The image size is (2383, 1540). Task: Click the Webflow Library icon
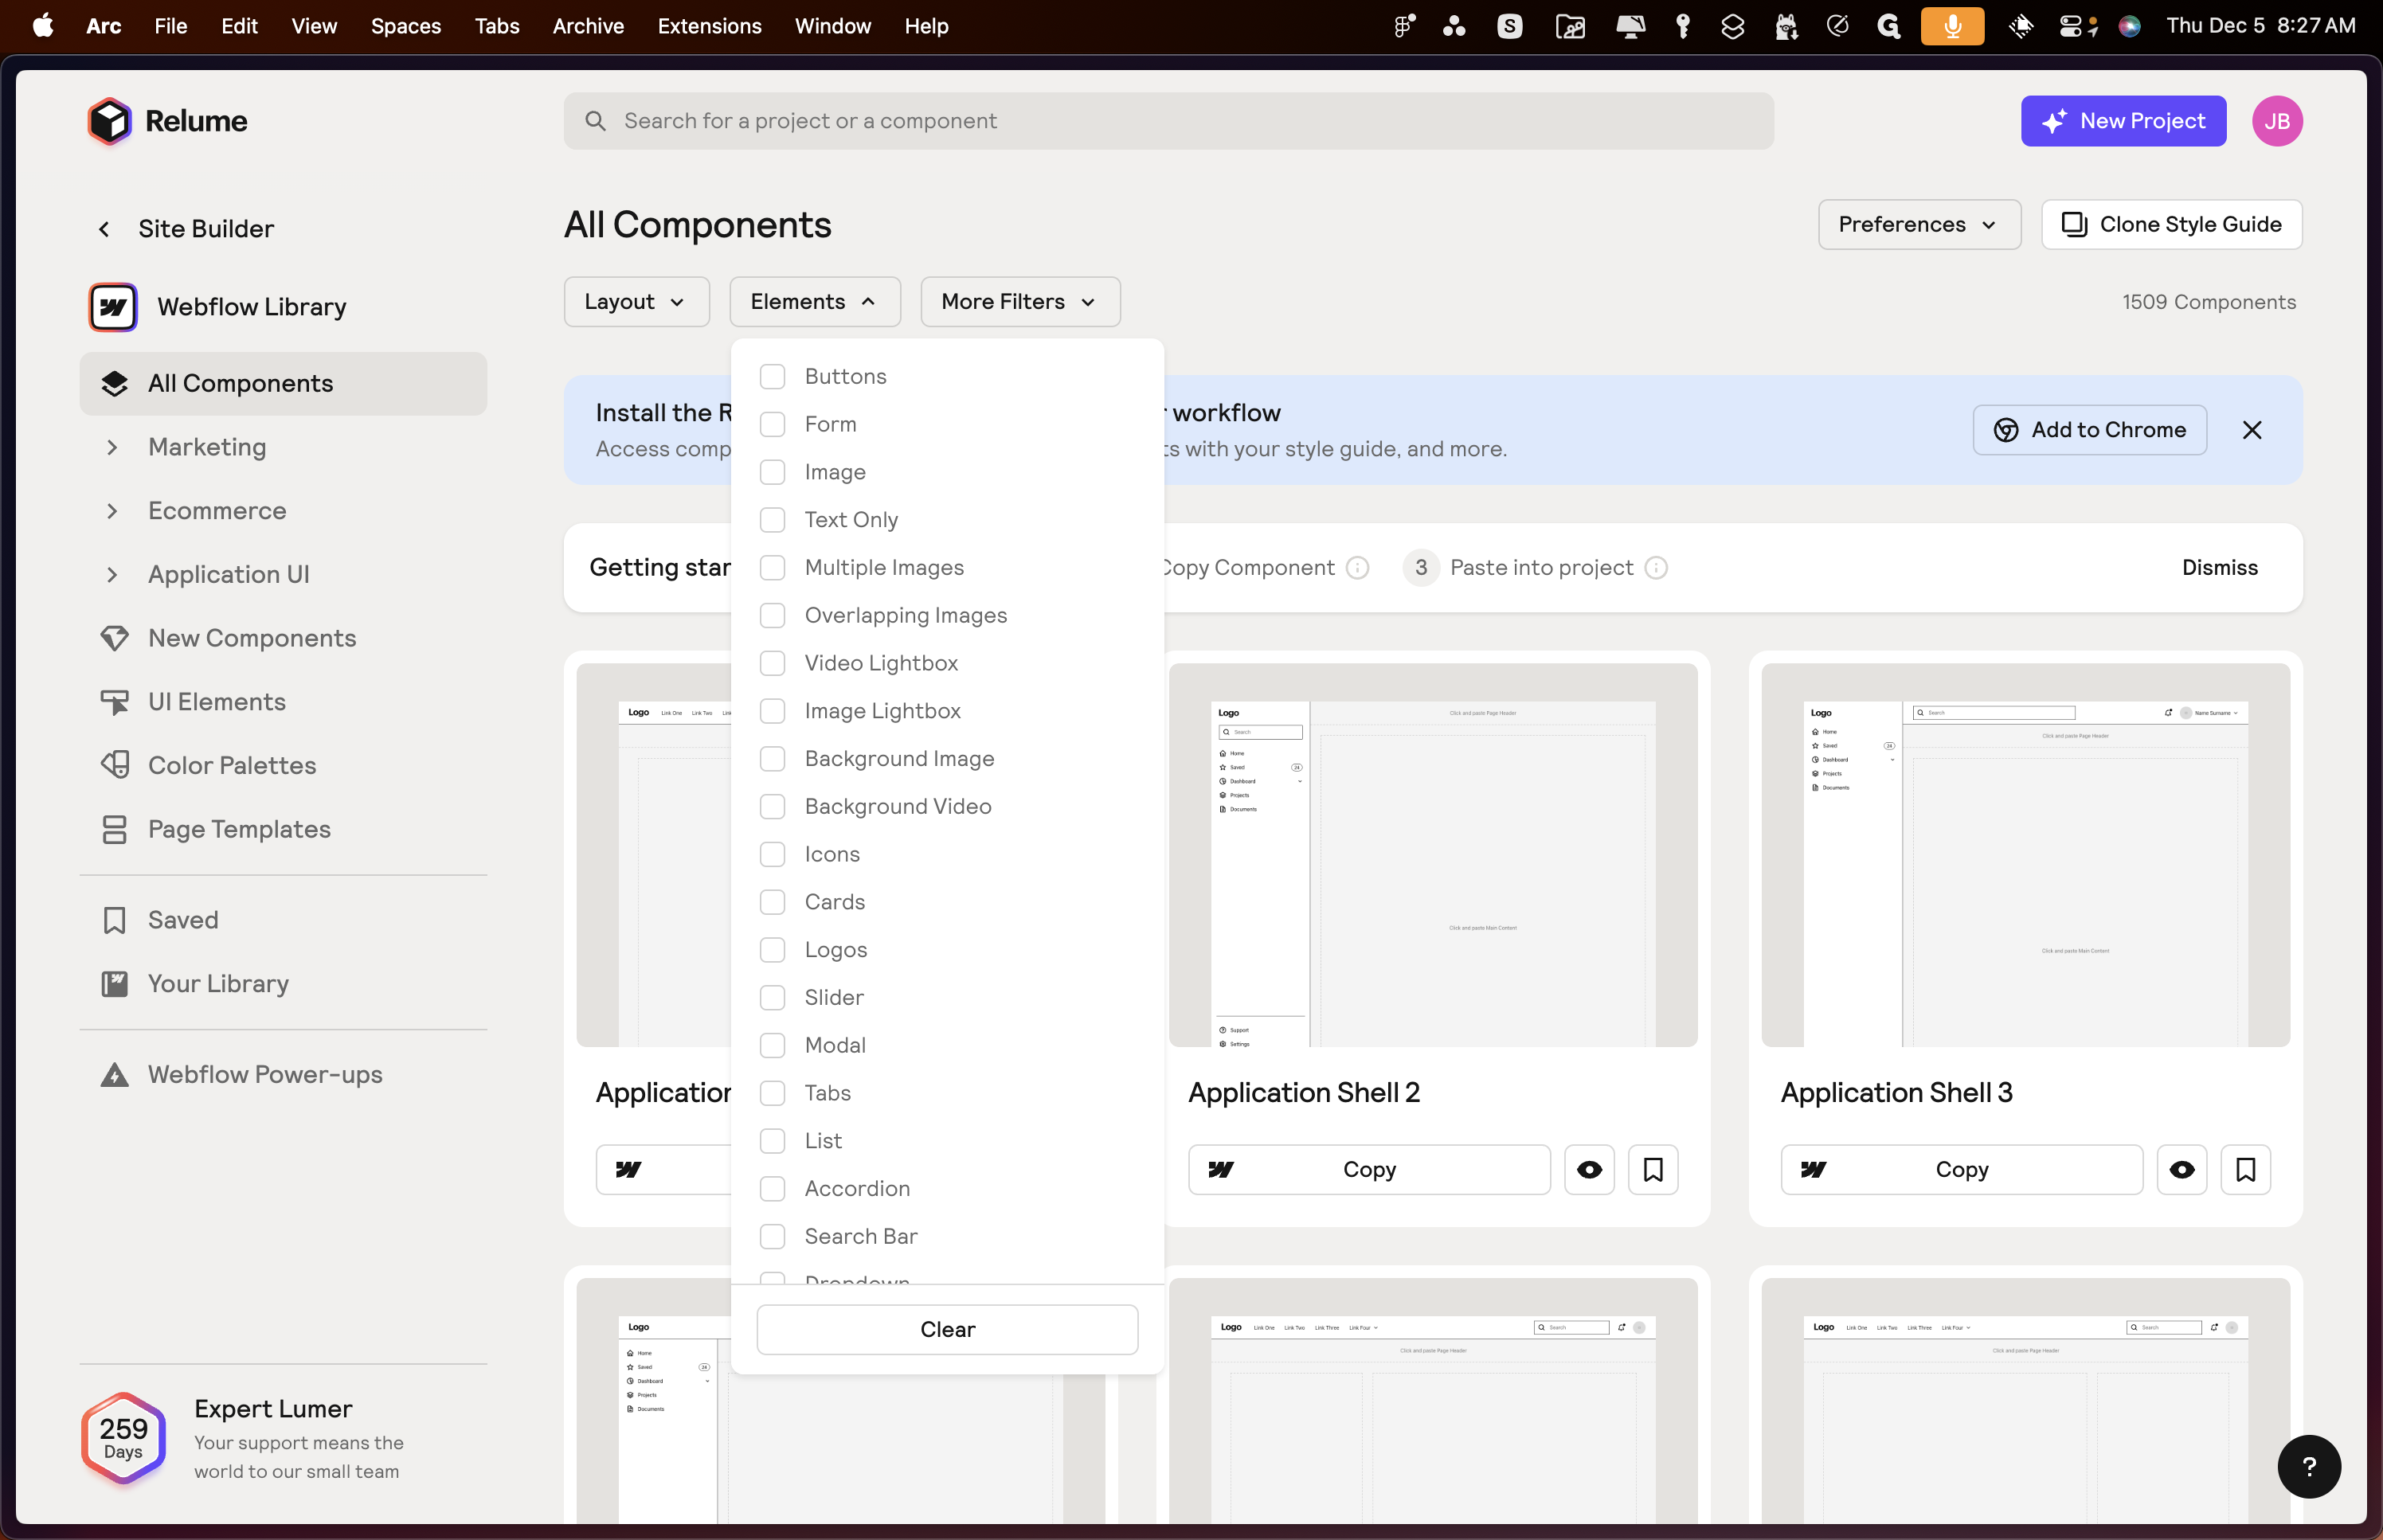(x=113, y=307)
